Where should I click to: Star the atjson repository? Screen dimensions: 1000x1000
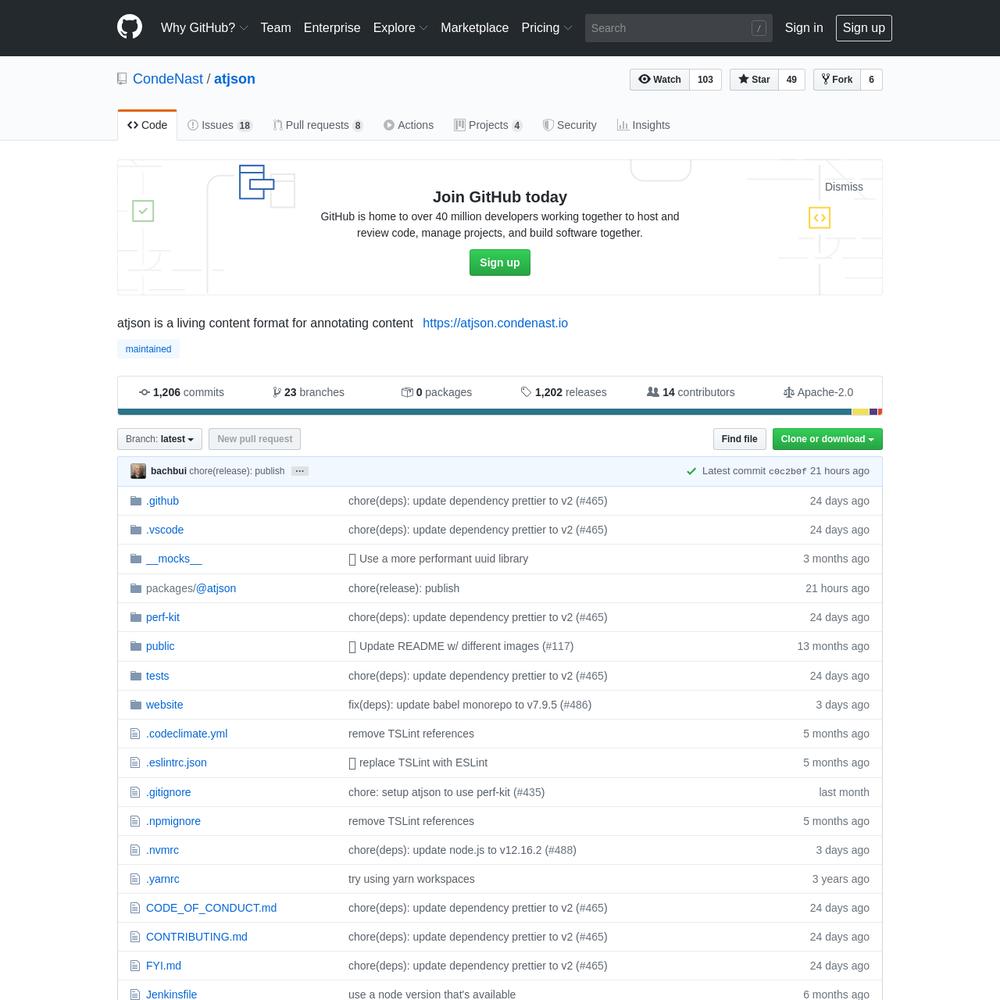point(754,79)
